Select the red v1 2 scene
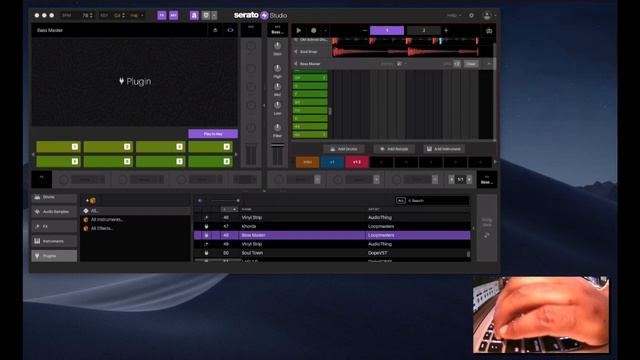The width and height of the screenshot is (640, 360). [x=357, y=162]
